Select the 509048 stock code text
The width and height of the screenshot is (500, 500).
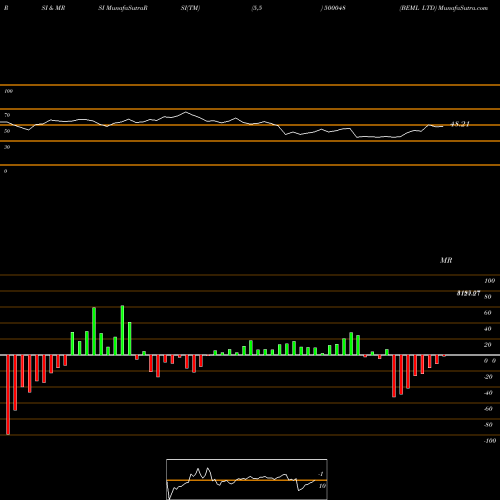pyautogui.click(x=334, y=8)
